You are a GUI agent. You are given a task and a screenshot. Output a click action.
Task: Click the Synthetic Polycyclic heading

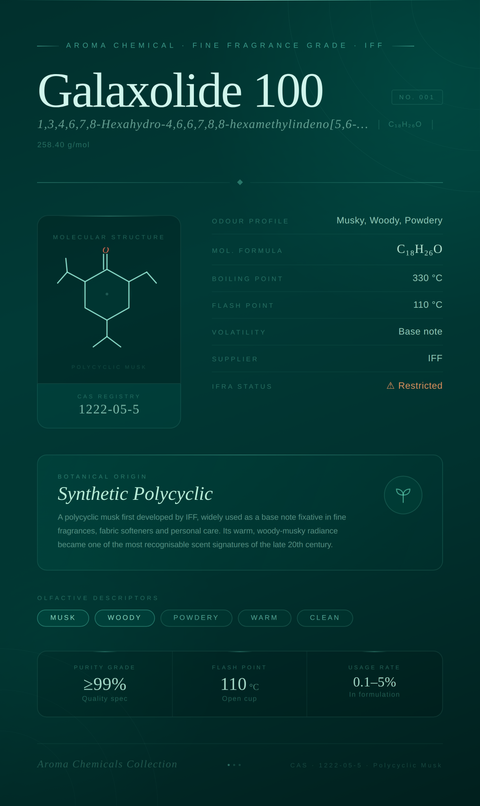(x=135, y=494)
